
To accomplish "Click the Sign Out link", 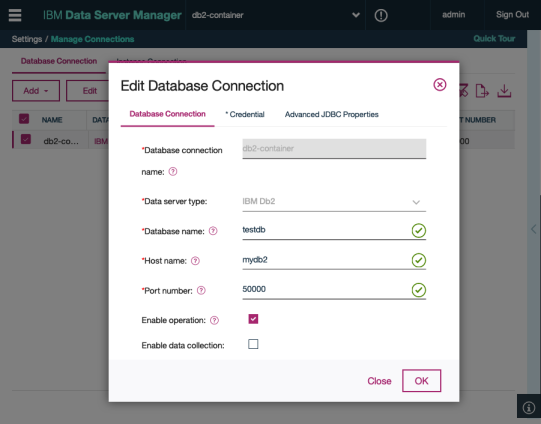I will (512, 14).
